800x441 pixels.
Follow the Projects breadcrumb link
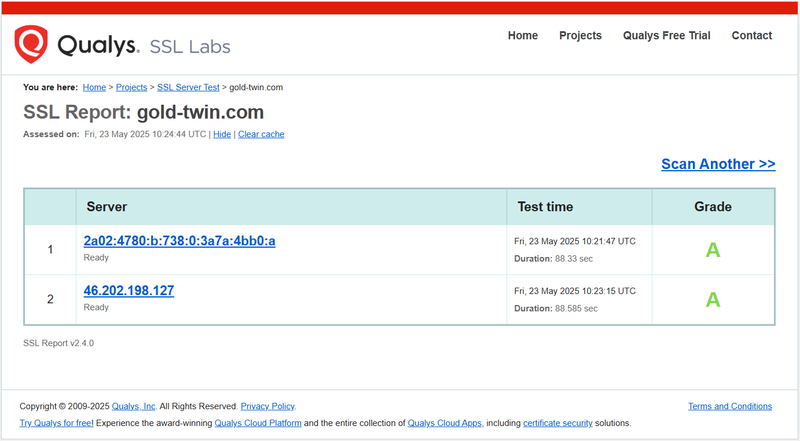pos(131,87)
